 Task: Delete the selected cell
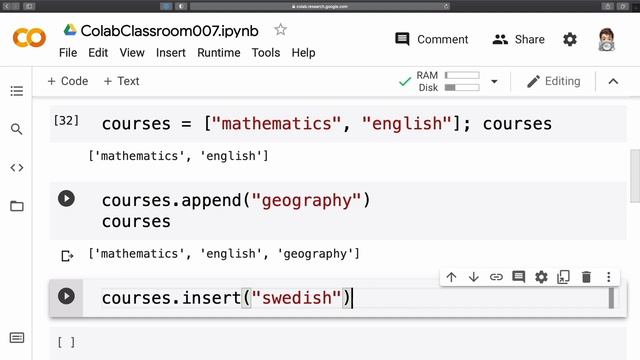point(586,277)
